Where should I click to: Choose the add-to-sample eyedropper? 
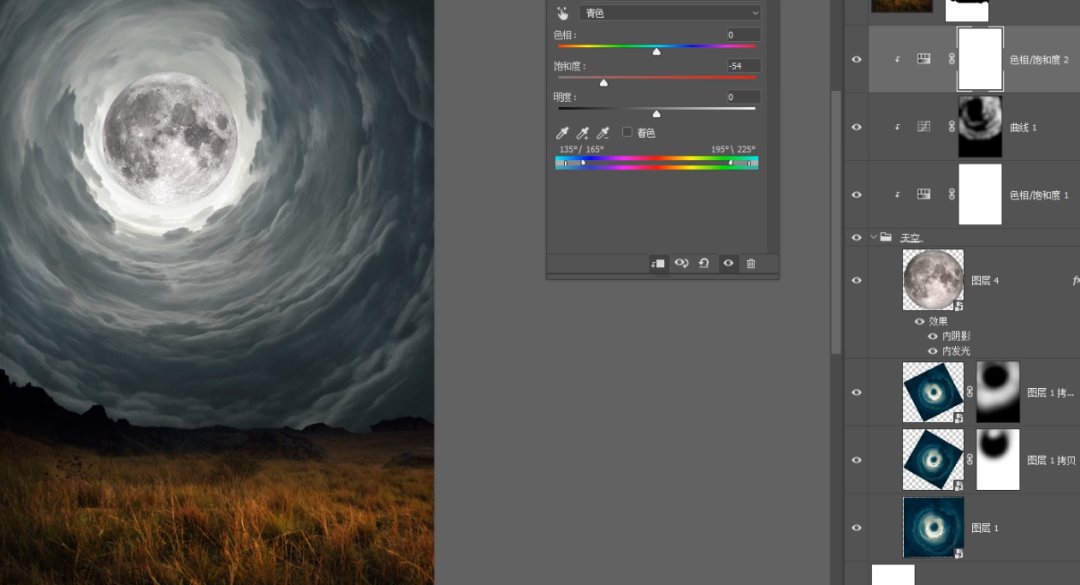pyautogui.click(x=582, y=133)
